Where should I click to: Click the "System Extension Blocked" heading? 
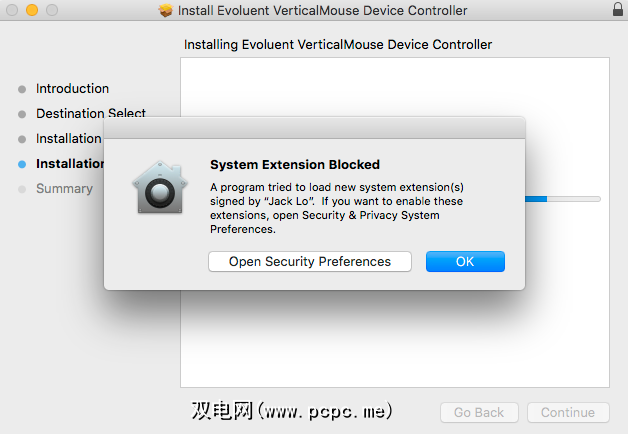click(x=295, y=165)
